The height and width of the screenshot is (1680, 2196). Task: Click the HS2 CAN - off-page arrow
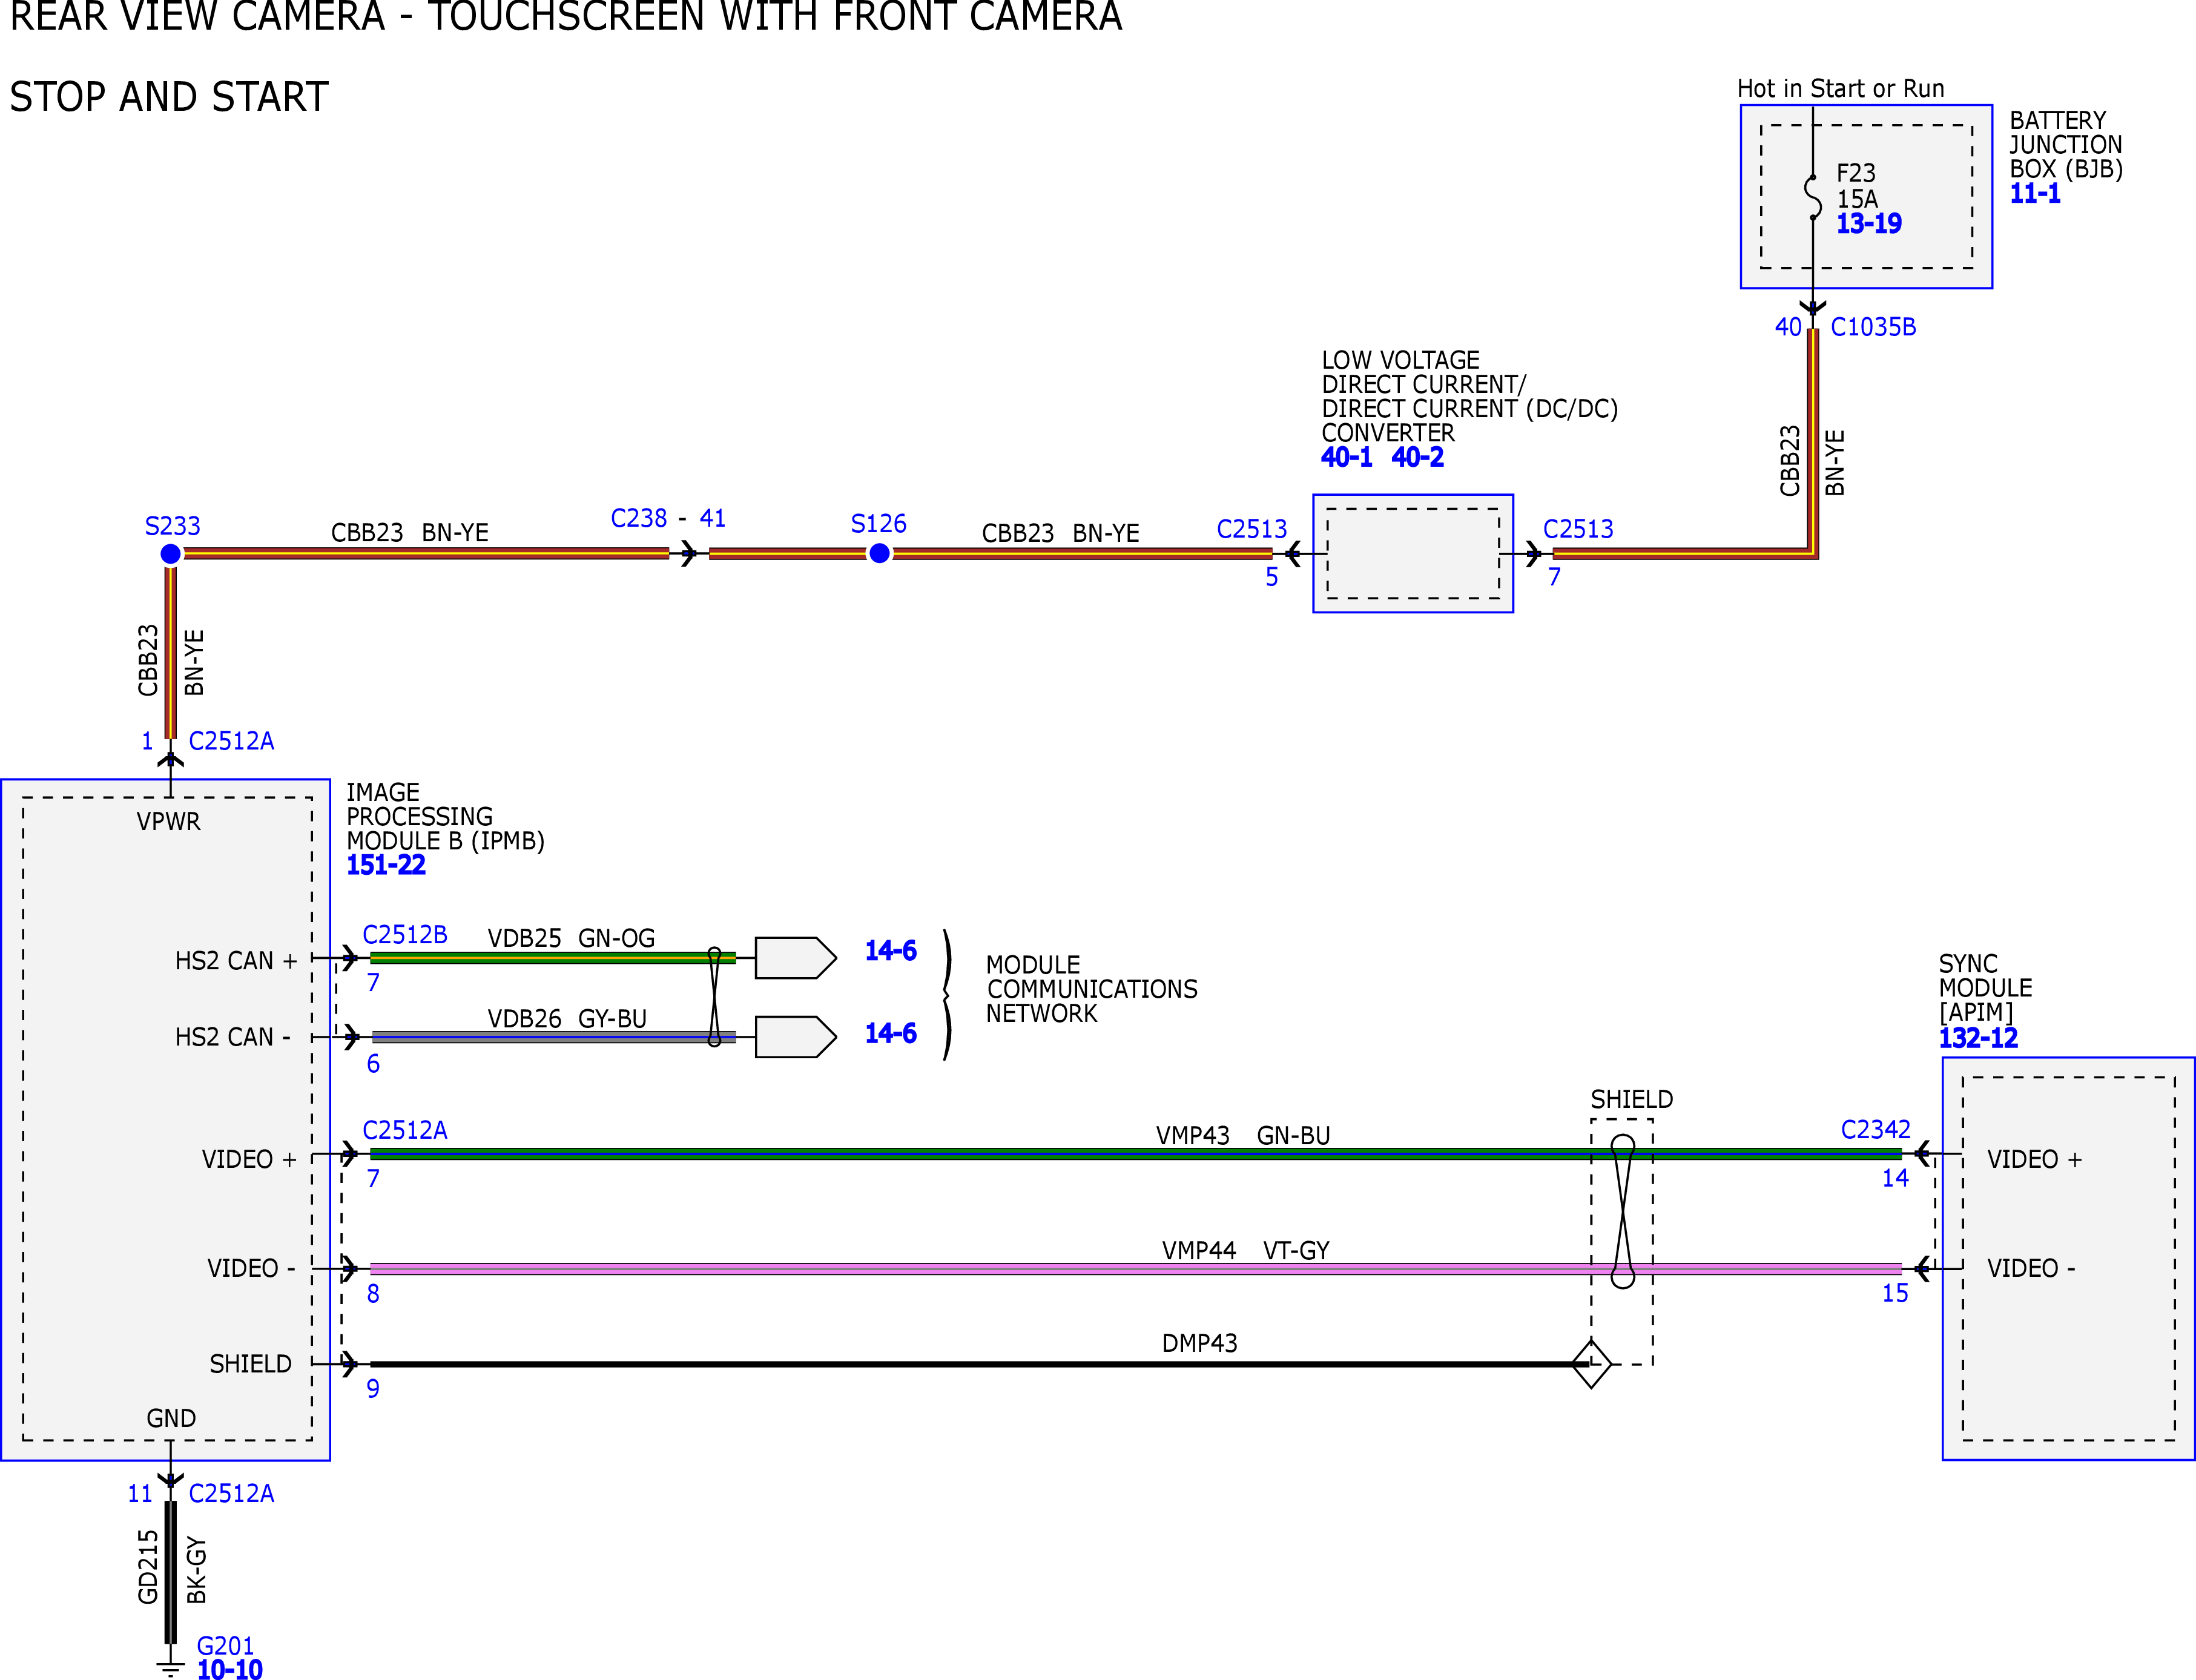pyautogui.click(x=795, y=1037)
